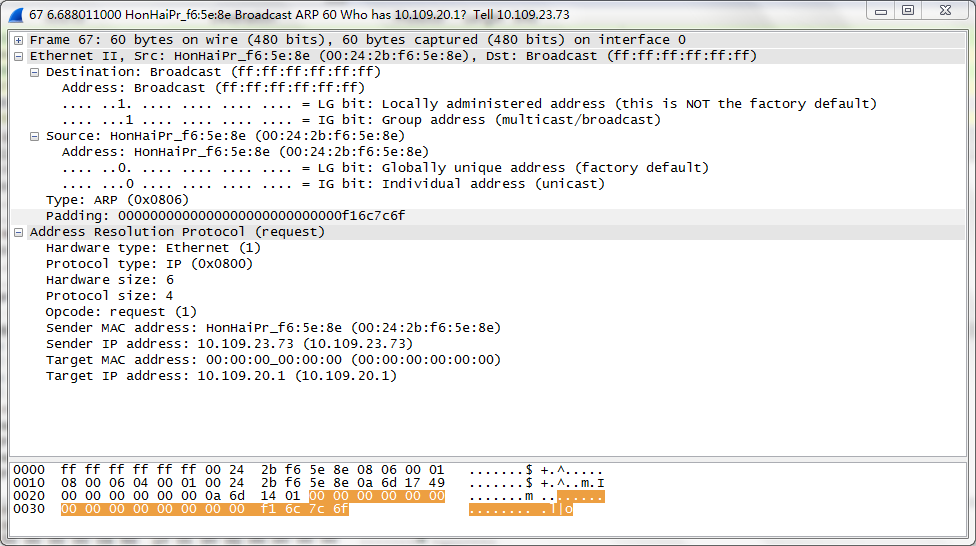Image resolution: width=976 pixels, height=546 pixels.
Task: Select the Protocol type: IP (0x0800) line
Action: (149, 264)
